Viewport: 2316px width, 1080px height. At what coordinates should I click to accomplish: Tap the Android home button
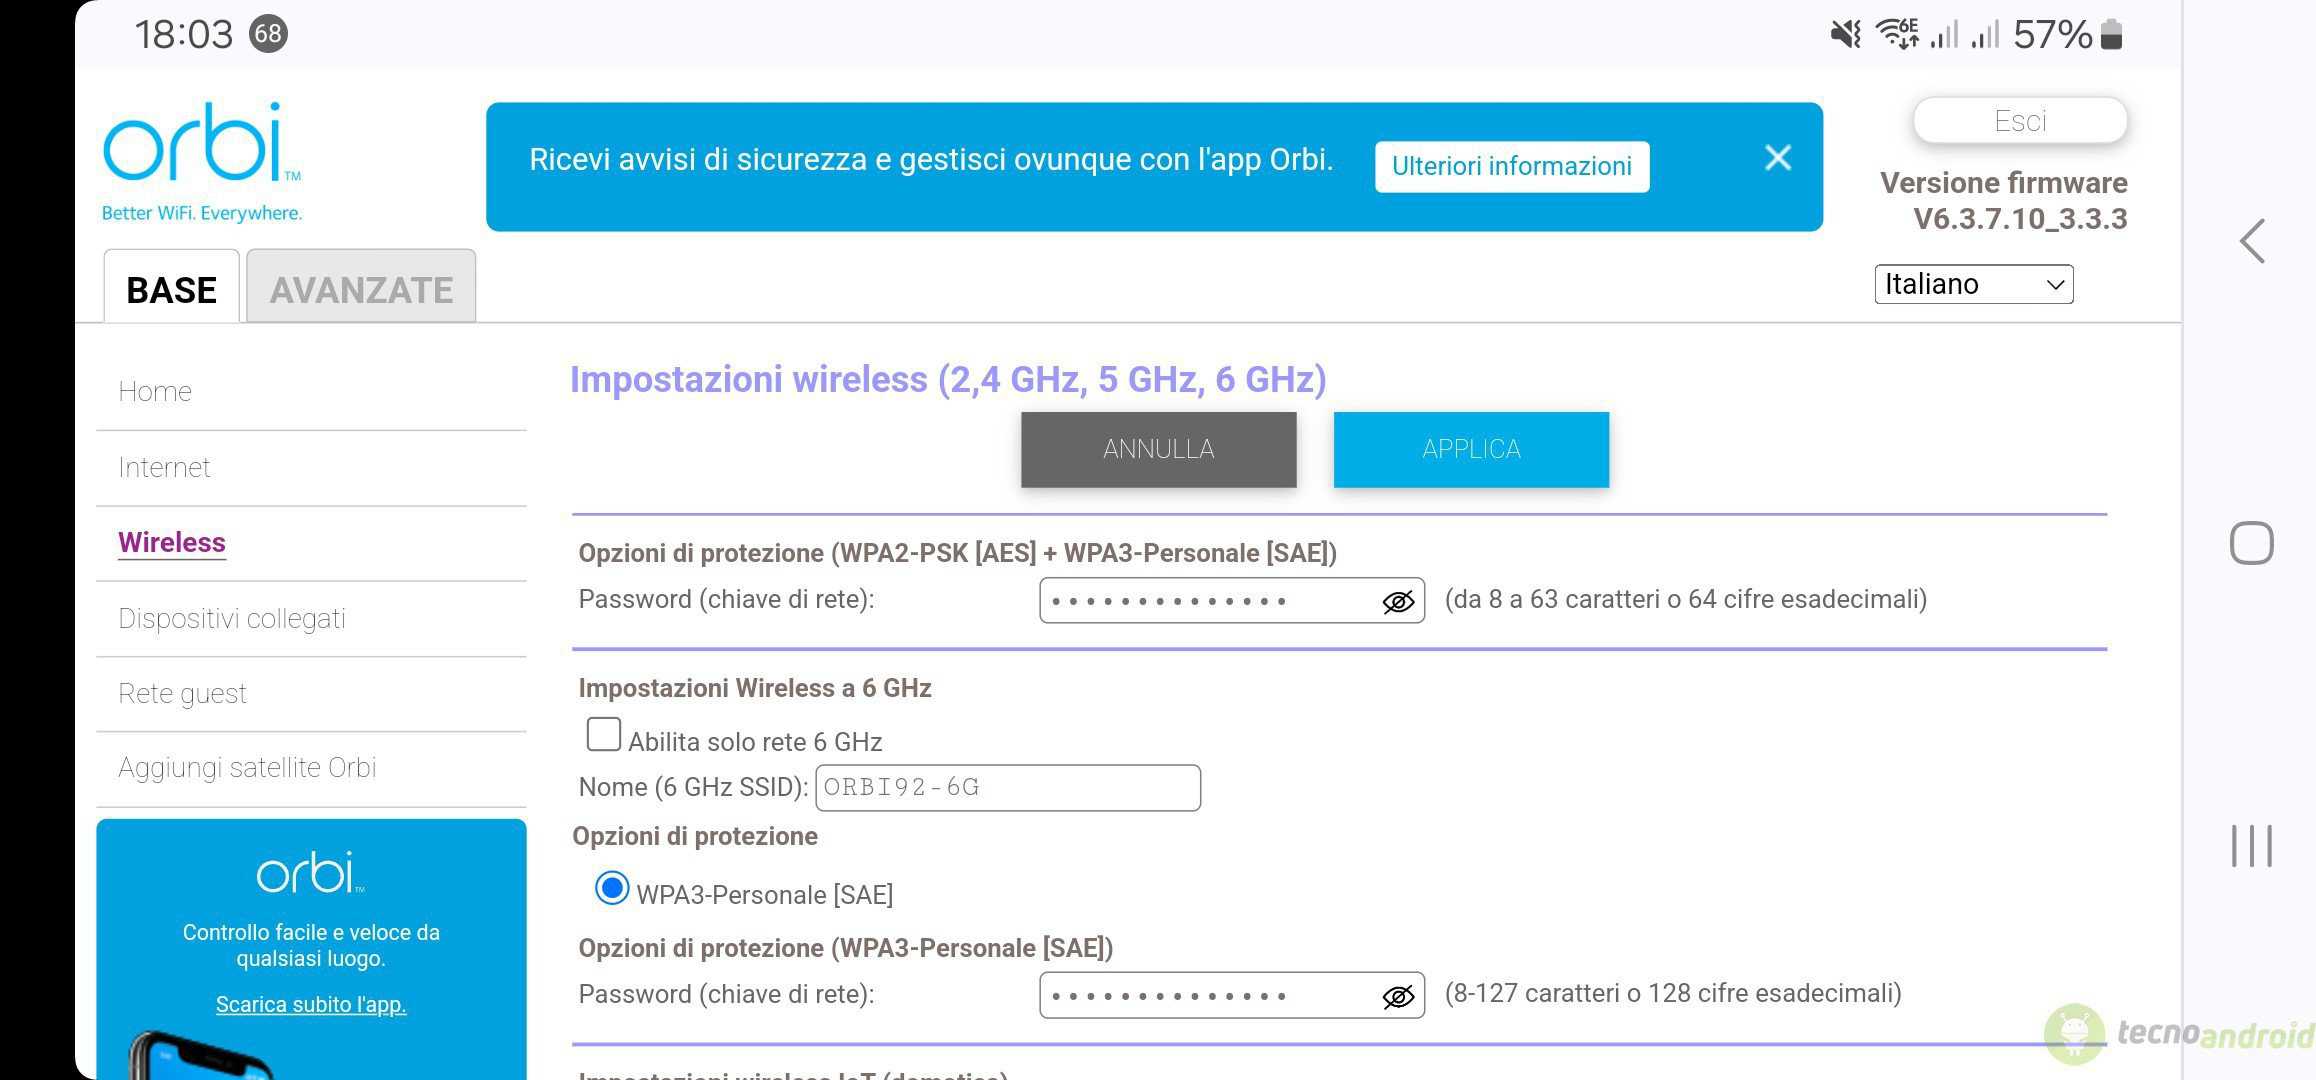[x=2251, y=543]
